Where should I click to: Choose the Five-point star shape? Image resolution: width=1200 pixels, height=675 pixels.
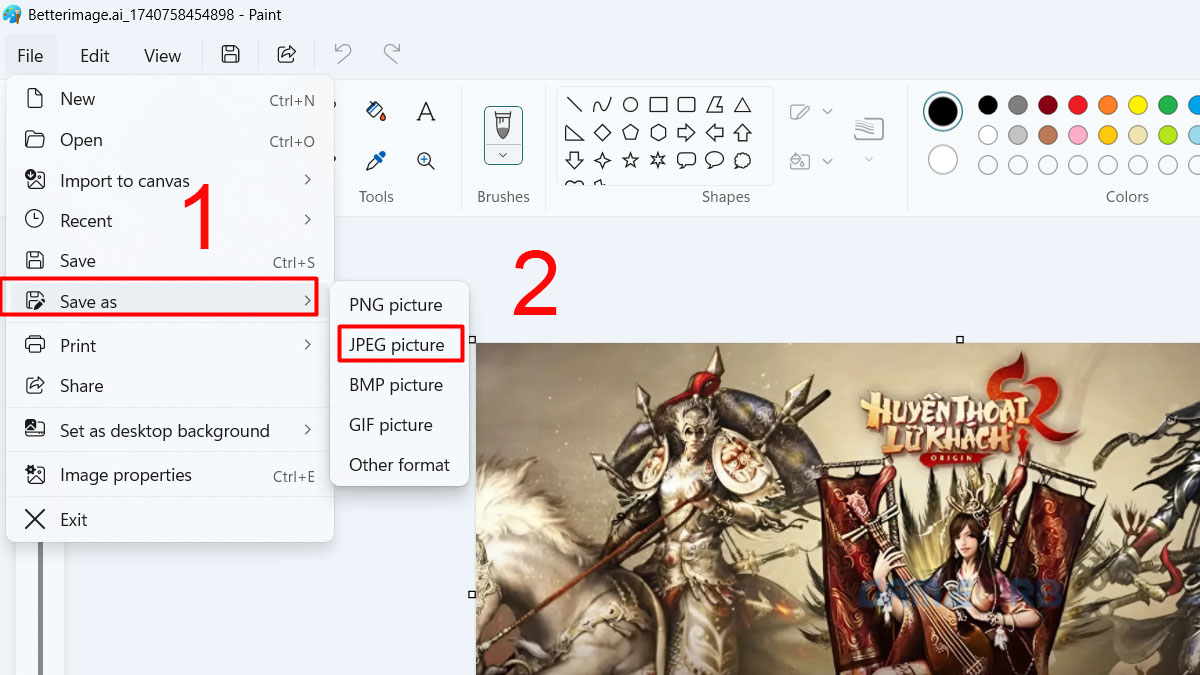pos(630,160)
